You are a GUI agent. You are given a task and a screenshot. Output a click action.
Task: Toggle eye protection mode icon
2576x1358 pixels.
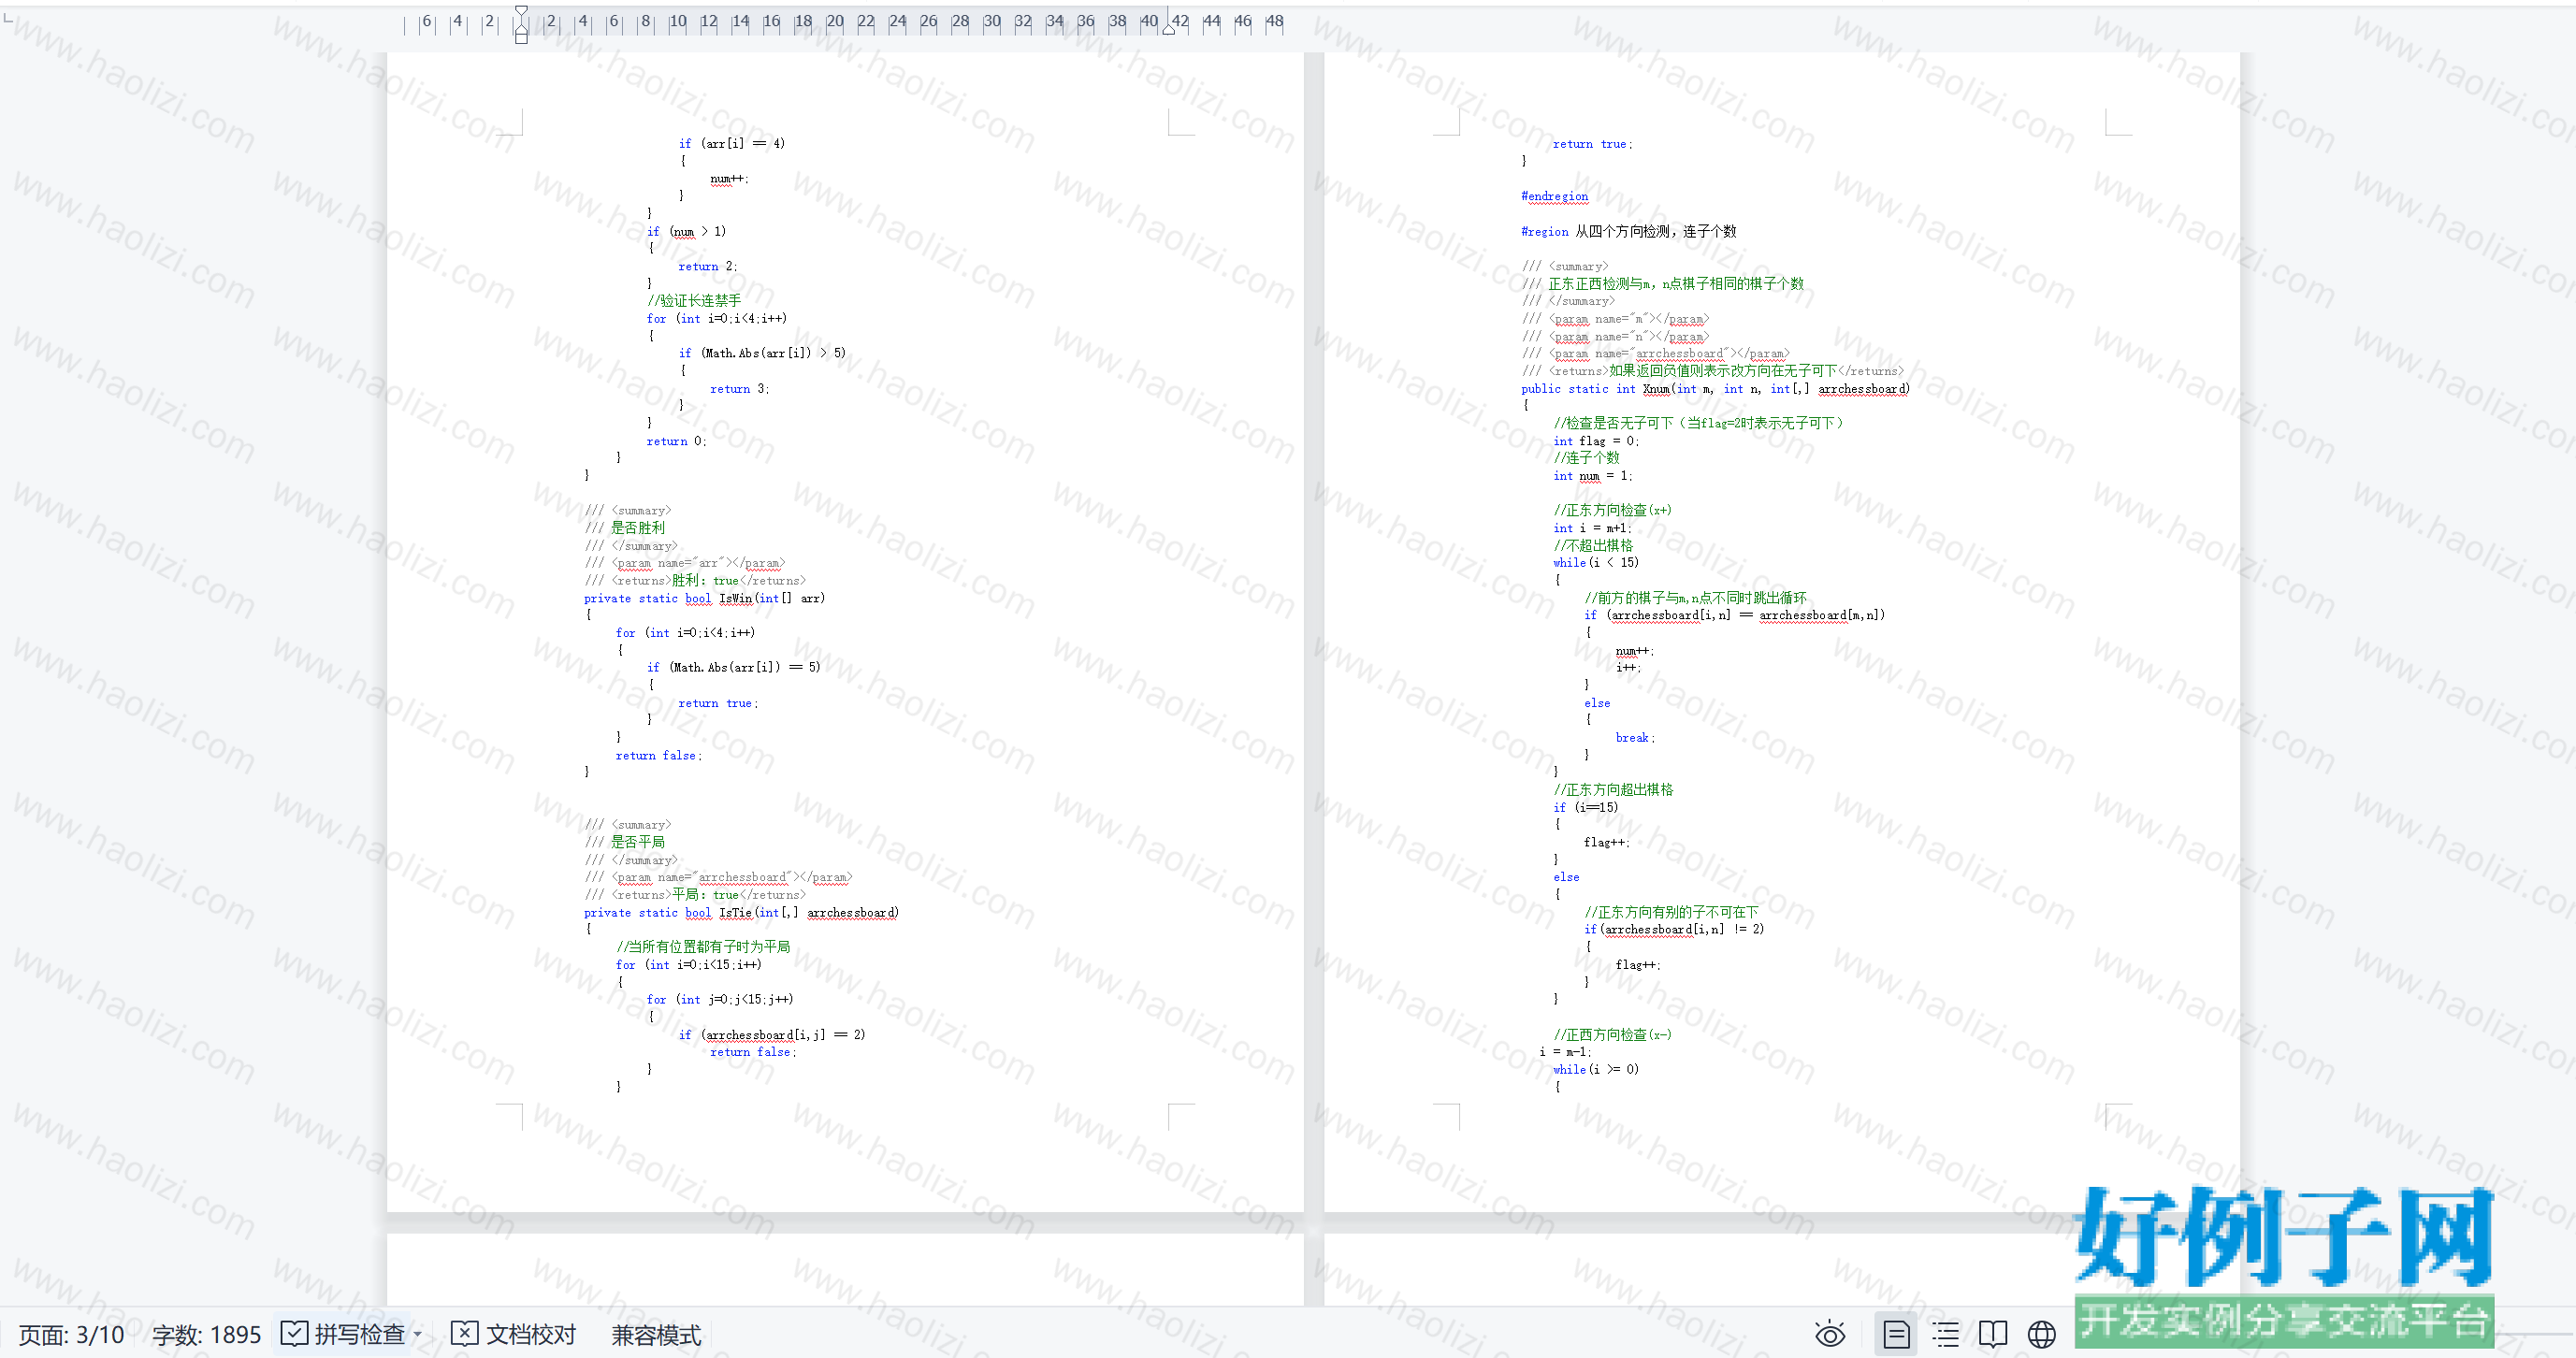(1829, 1334)
